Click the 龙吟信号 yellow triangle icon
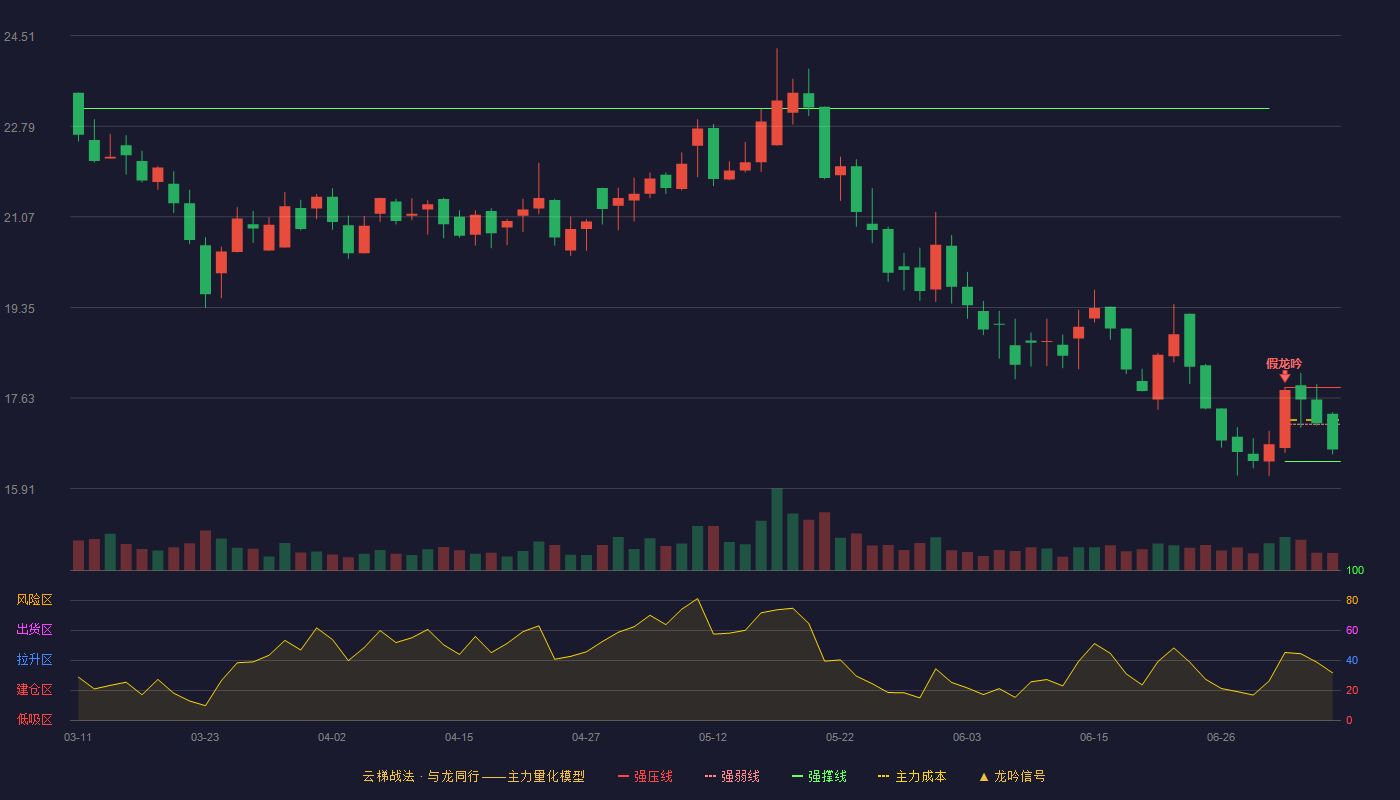 (984, 776)
